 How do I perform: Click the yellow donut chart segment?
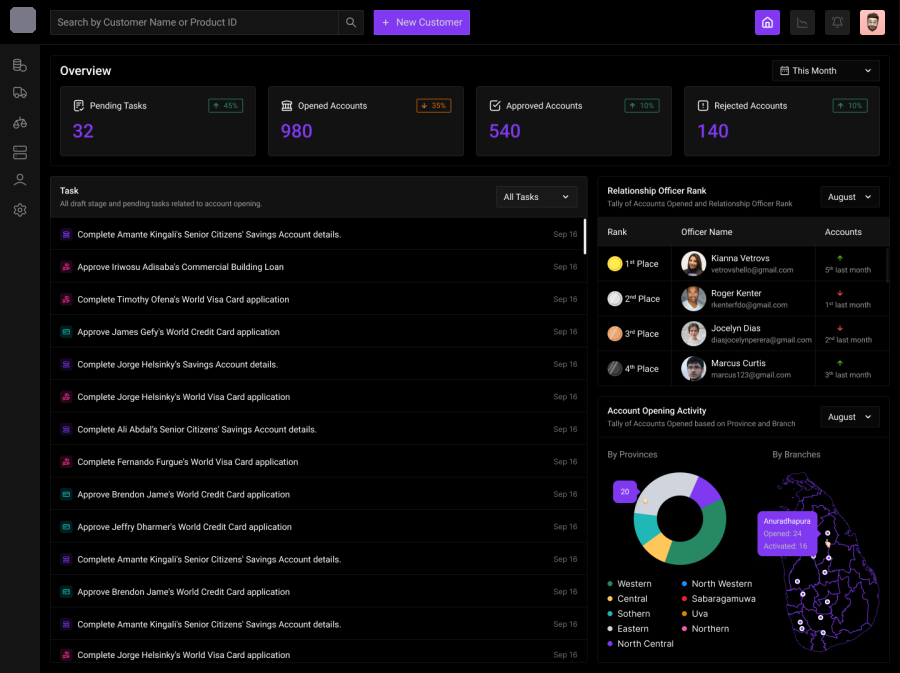[658, 547]
